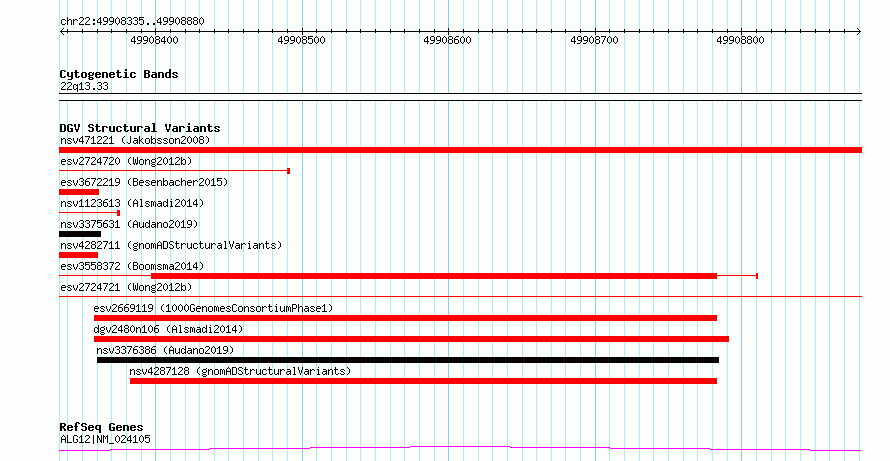Click ruler position 49908800
The image size is (890, 461).
coord(740,40)
